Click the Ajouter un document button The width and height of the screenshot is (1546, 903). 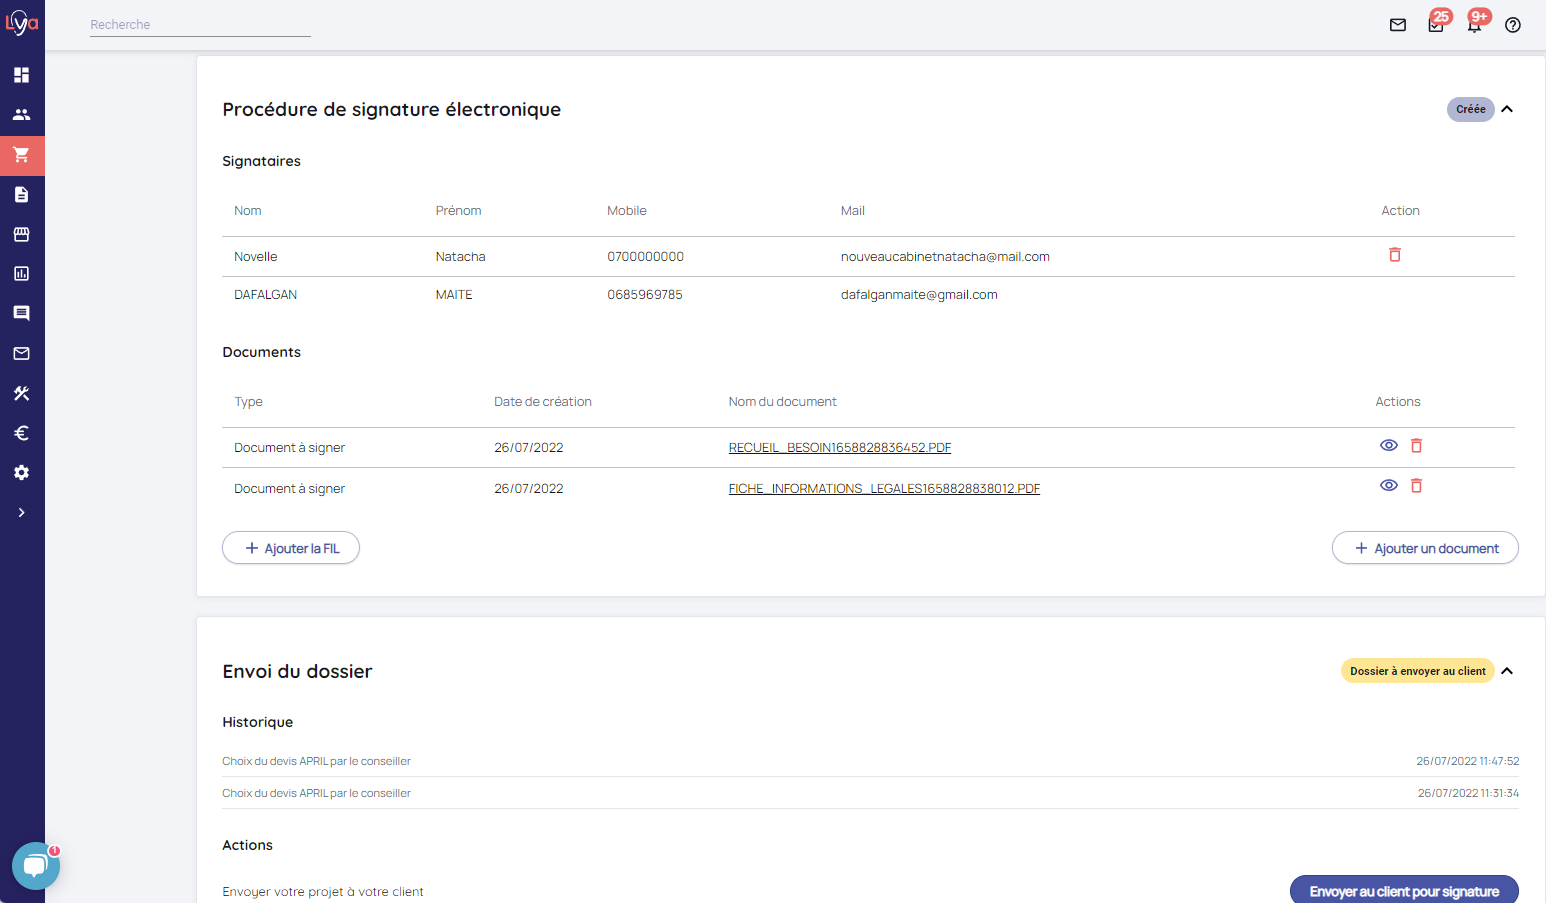(1425, 548)
